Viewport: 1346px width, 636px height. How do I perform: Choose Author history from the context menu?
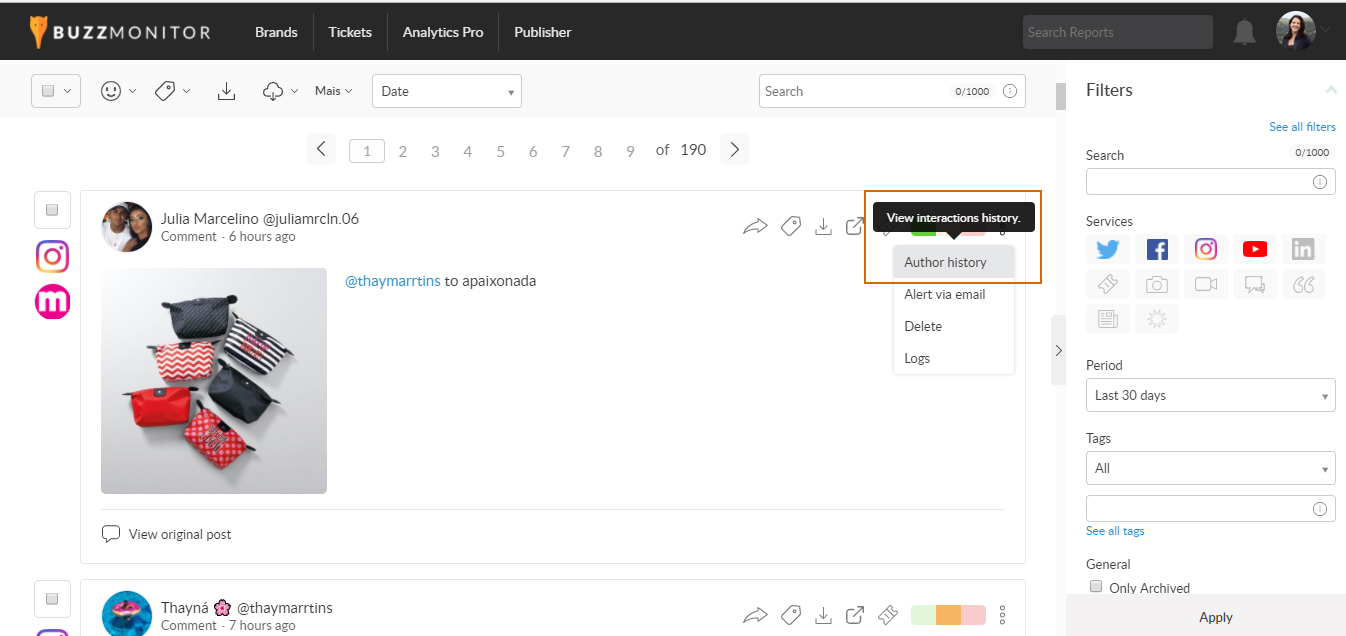click(x=946, y=262)
